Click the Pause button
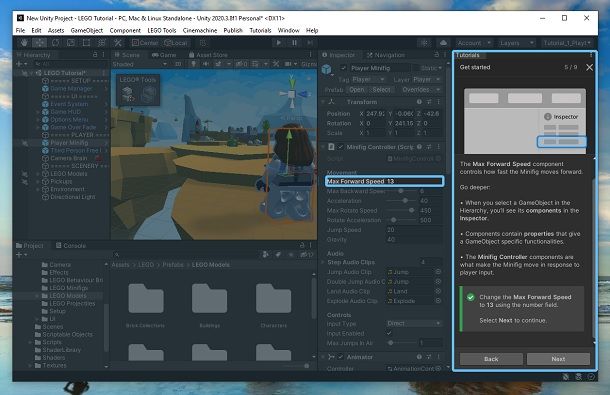610x395 pixels. click(294, 43)
